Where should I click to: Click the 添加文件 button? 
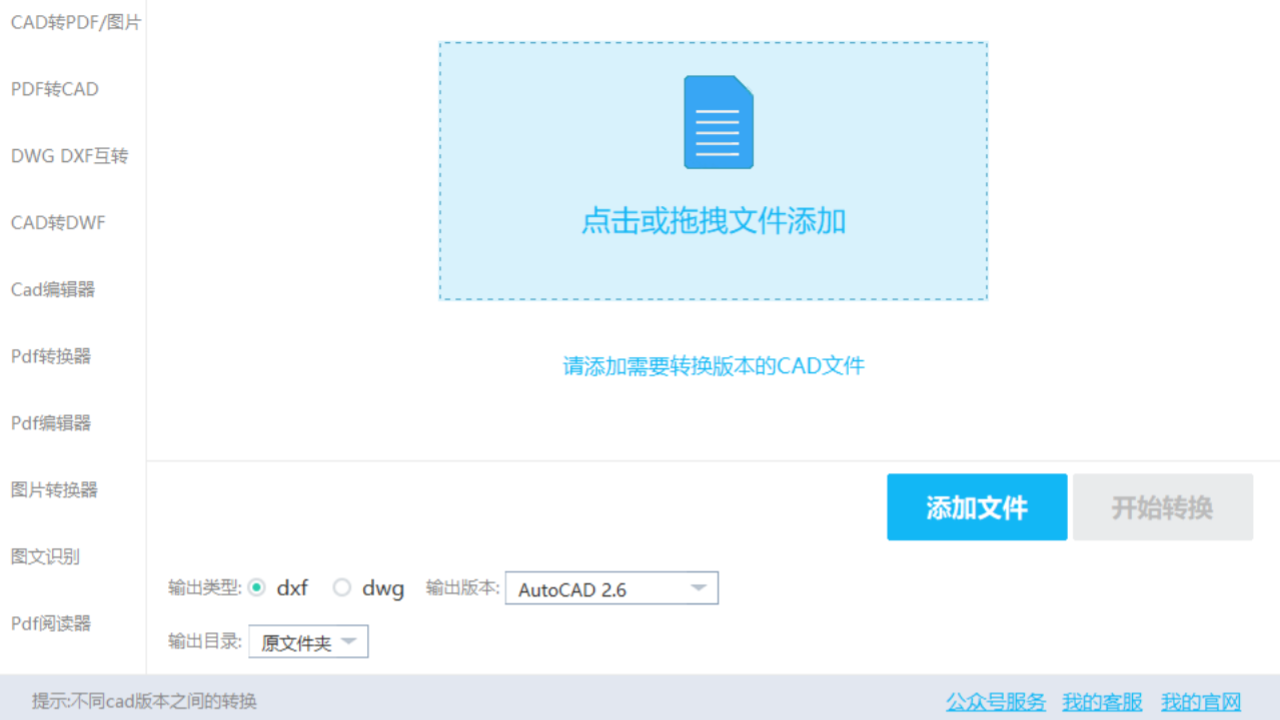[x=976, y=507]
